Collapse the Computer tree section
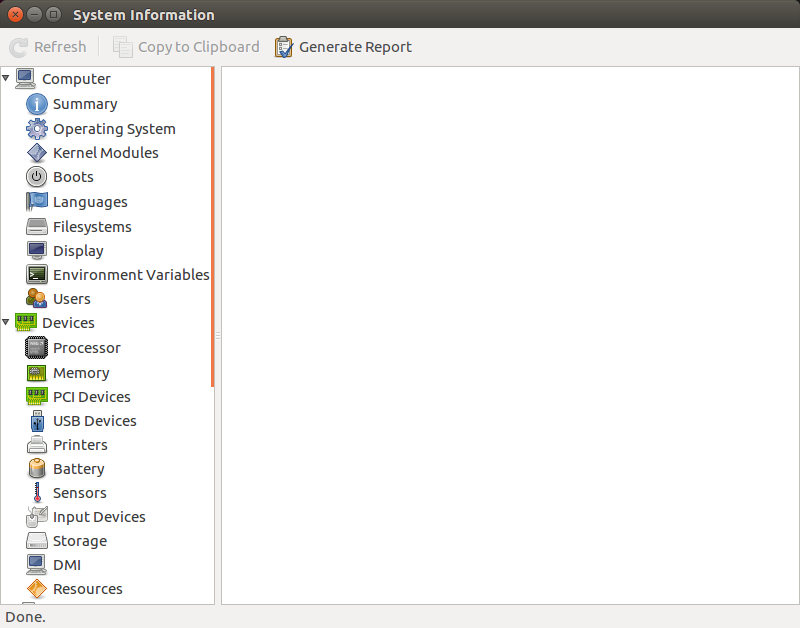The image size is (800, 628). click(6, 78)
